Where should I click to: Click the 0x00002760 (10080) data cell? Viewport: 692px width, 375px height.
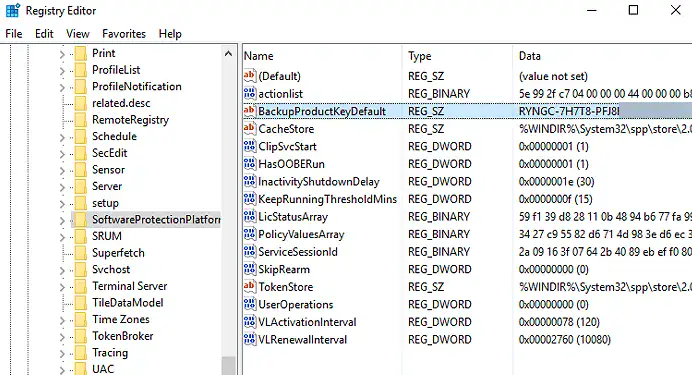coord(564,340)
